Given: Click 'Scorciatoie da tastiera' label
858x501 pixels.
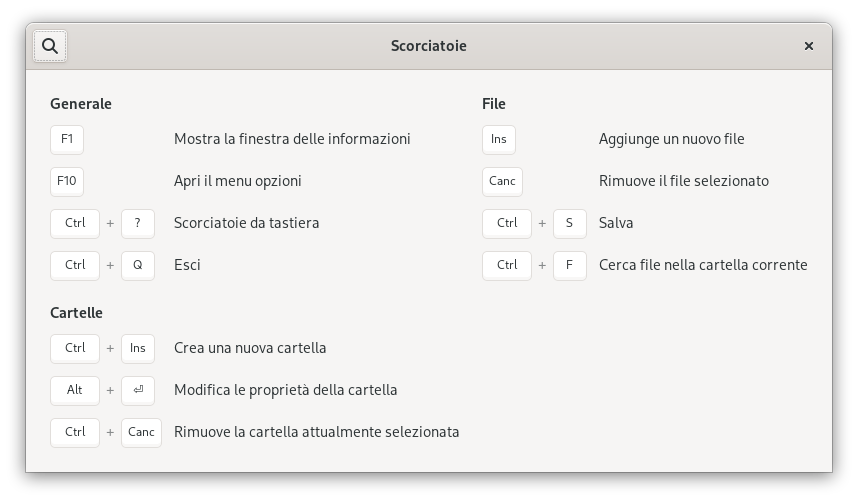Looking at the screenshot, I should [x=246, y=223].
